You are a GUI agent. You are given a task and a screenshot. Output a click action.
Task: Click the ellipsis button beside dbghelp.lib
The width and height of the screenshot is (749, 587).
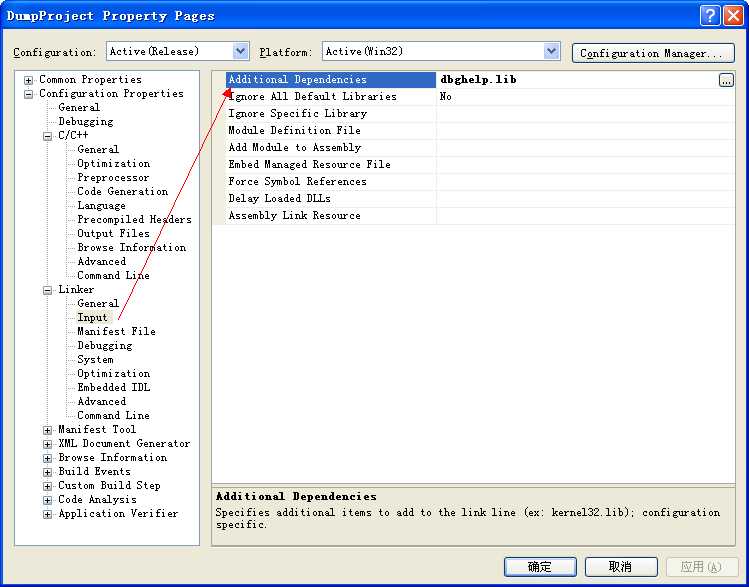click(726, 80)
